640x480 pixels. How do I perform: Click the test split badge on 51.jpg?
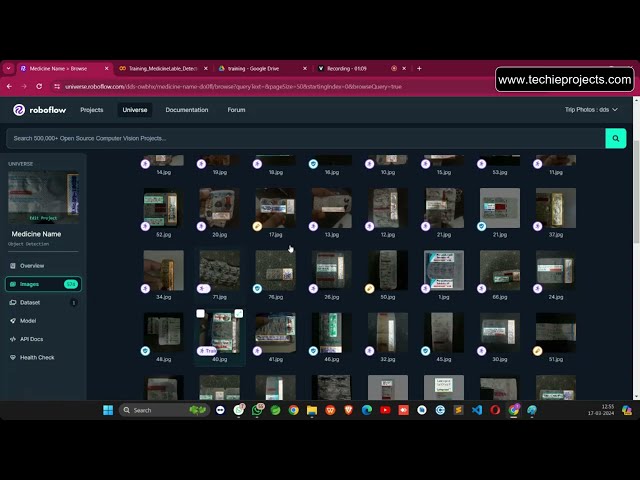pyautogui.click(x=538, y=351)
